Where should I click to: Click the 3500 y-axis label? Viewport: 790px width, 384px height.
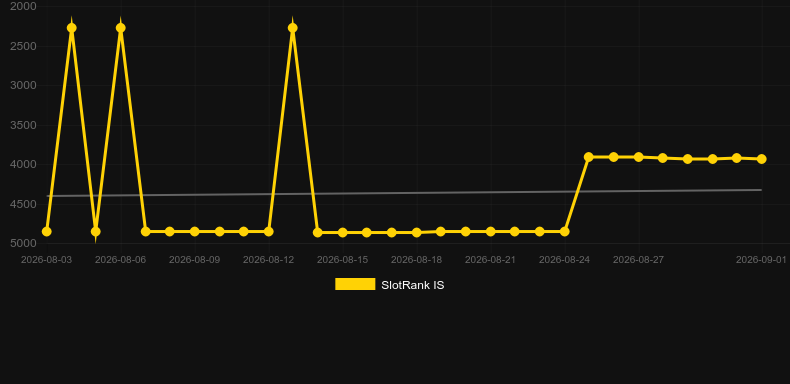[23, 125]
